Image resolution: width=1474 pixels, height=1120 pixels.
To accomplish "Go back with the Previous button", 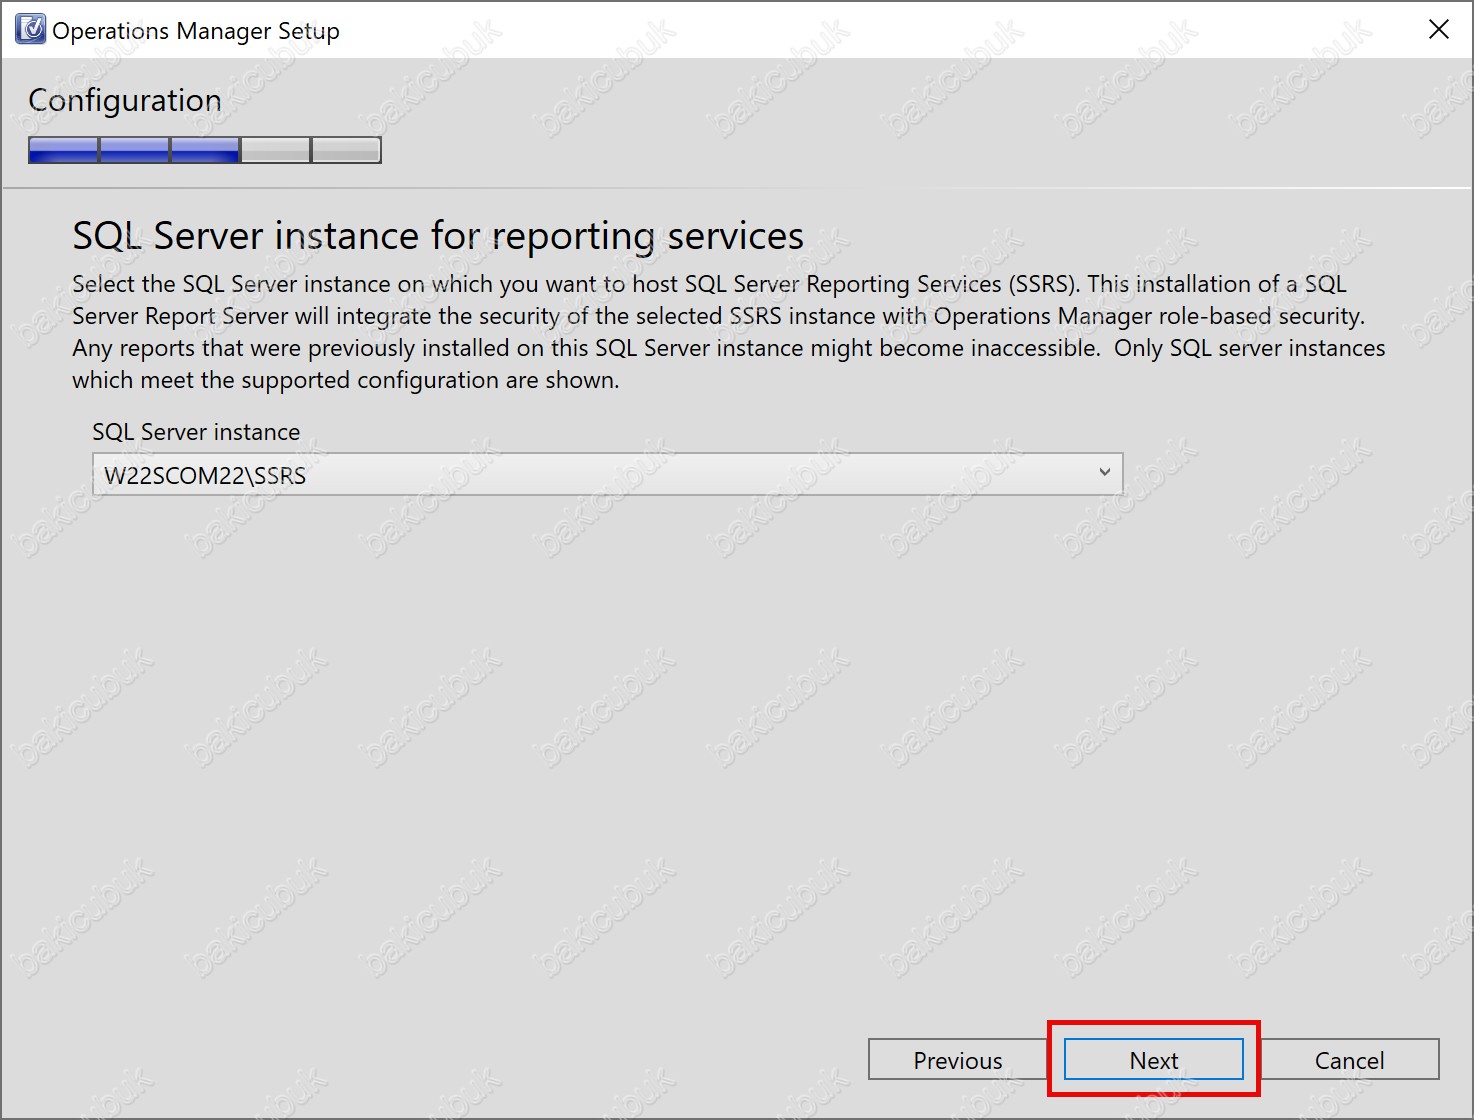I will click(x=957, y=1059).
